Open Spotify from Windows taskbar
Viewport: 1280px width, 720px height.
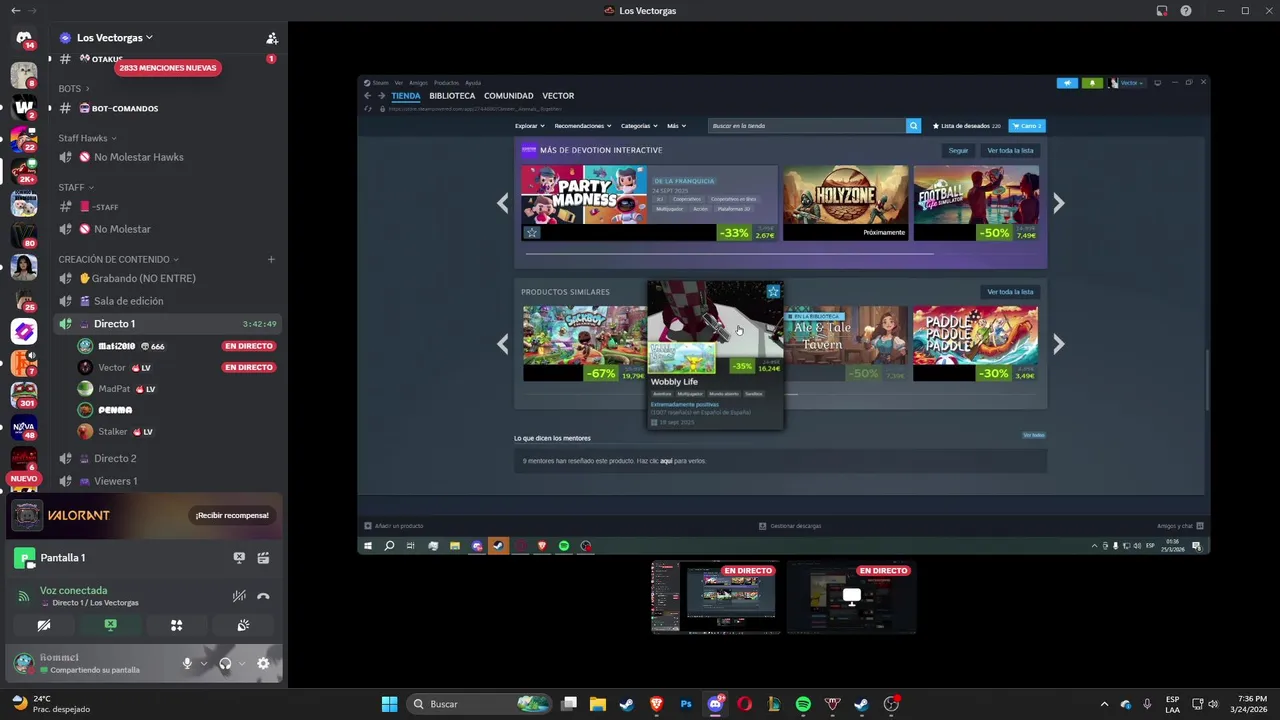(x=803, y=704)
